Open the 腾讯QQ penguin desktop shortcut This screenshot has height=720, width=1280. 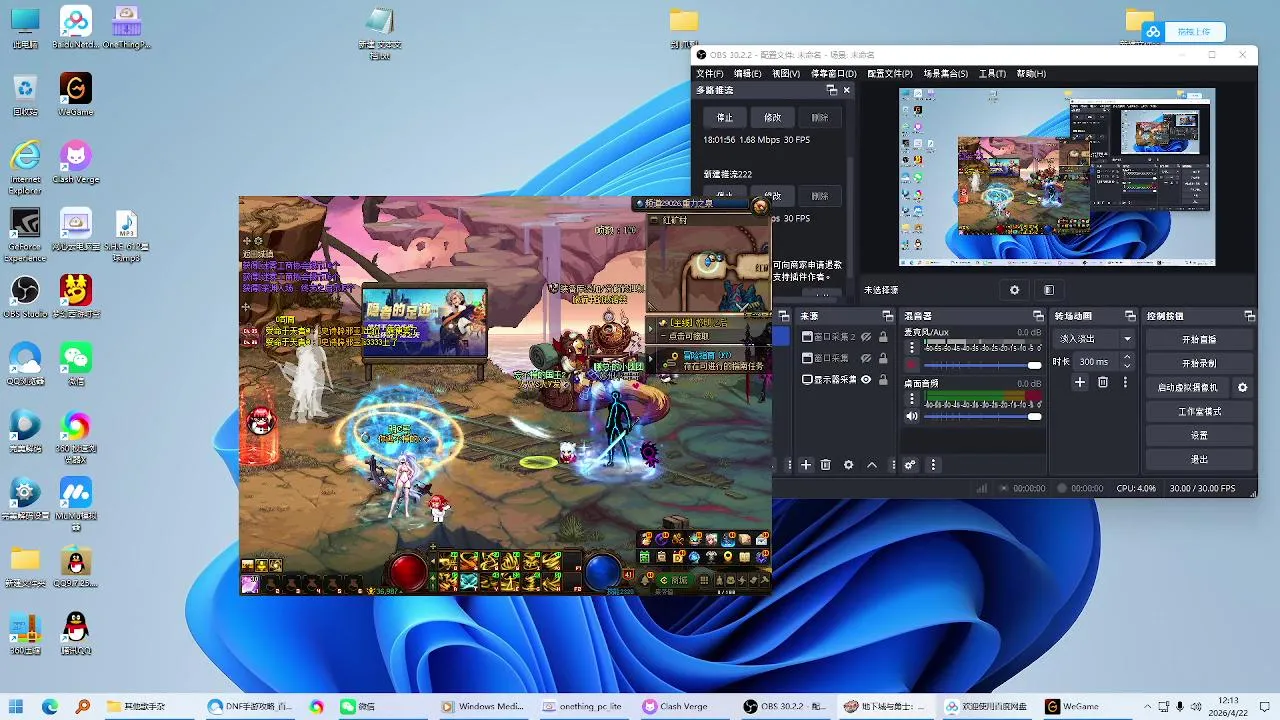[76, 634]
